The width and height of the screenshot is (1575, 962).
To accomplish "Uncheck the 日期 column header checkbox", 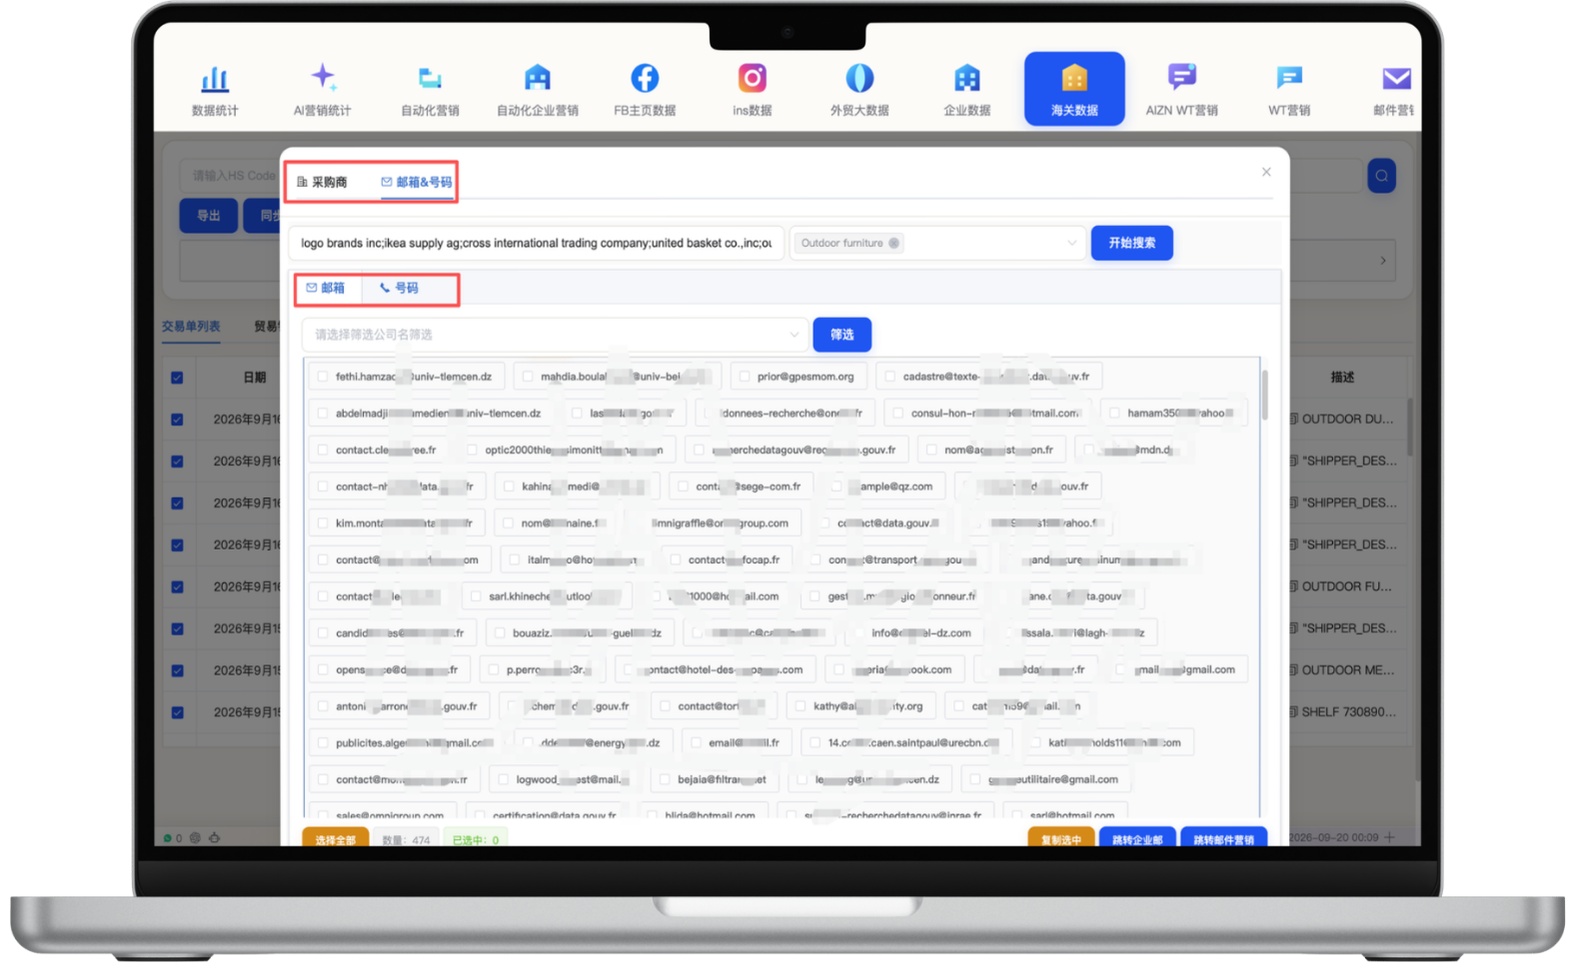I will coord(177,378).
